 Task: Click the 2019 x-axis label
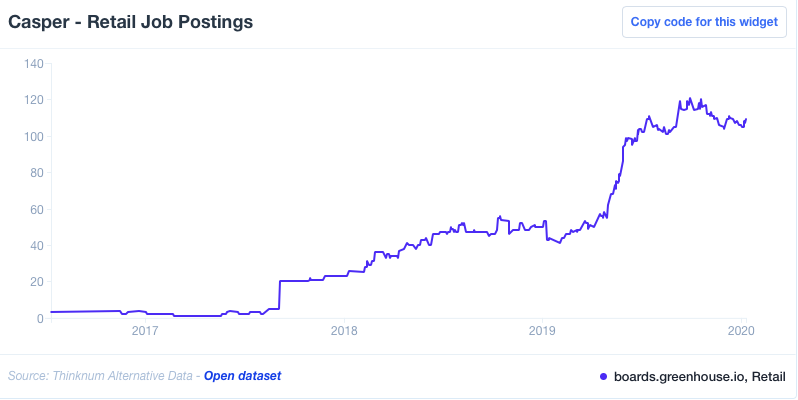[543, 332]
